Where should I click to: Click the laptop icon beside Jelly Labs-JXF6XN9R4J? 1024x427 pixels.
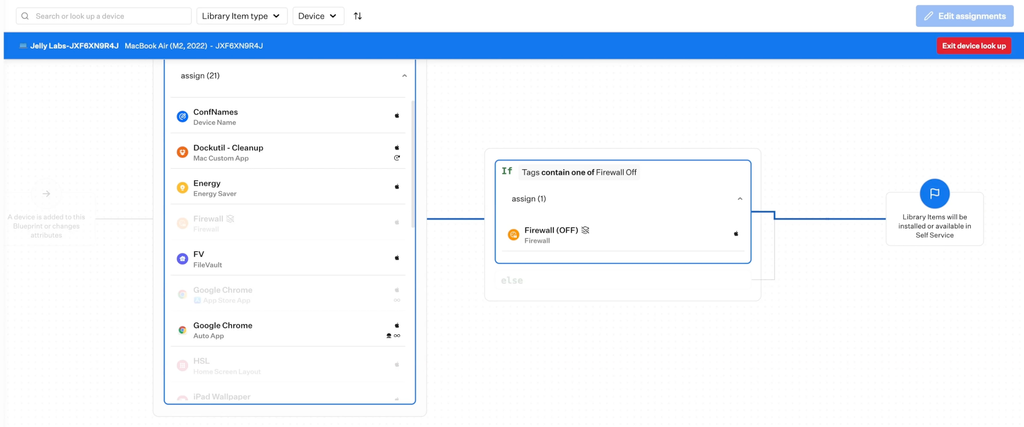[24, 46]
